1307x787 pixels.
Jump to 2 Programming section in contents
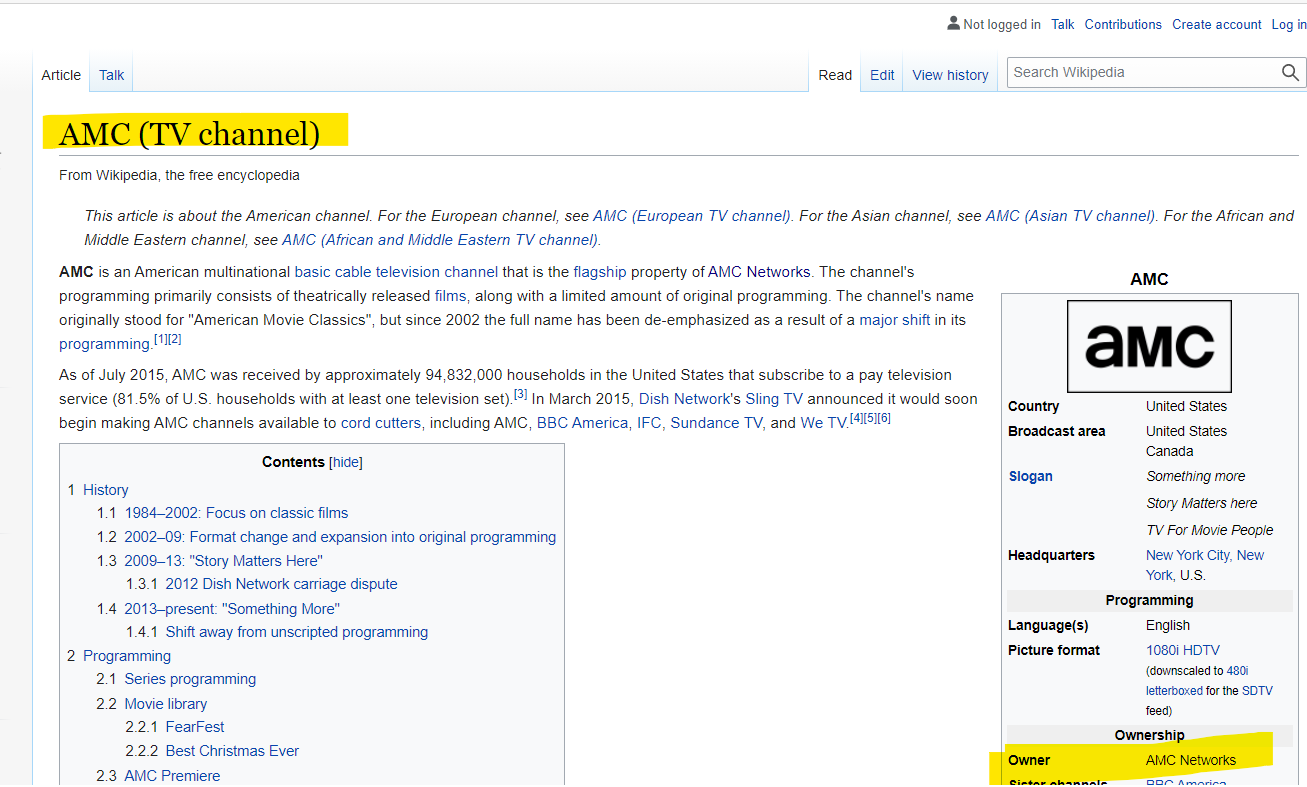[119, 656]
